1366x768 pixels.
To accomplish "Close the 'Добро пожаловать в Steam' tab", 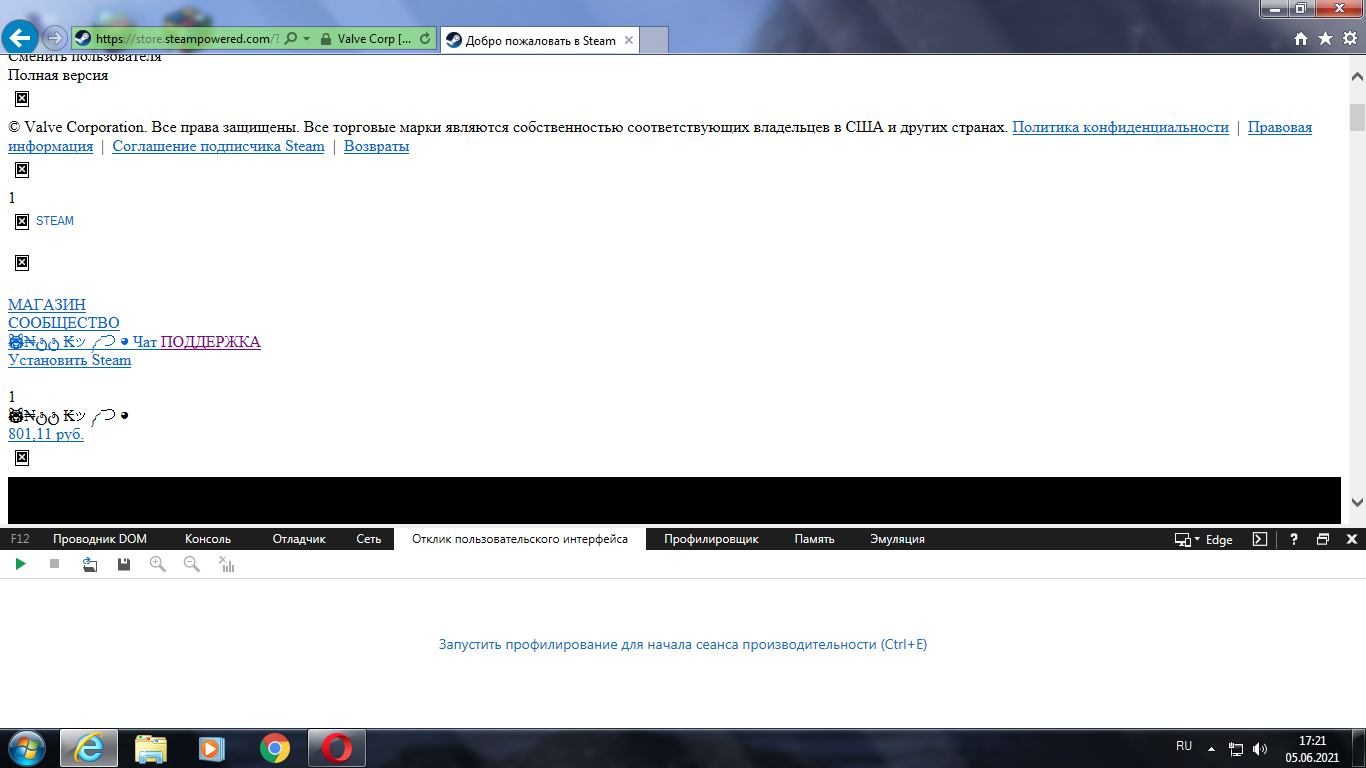I will pos(628,41).
